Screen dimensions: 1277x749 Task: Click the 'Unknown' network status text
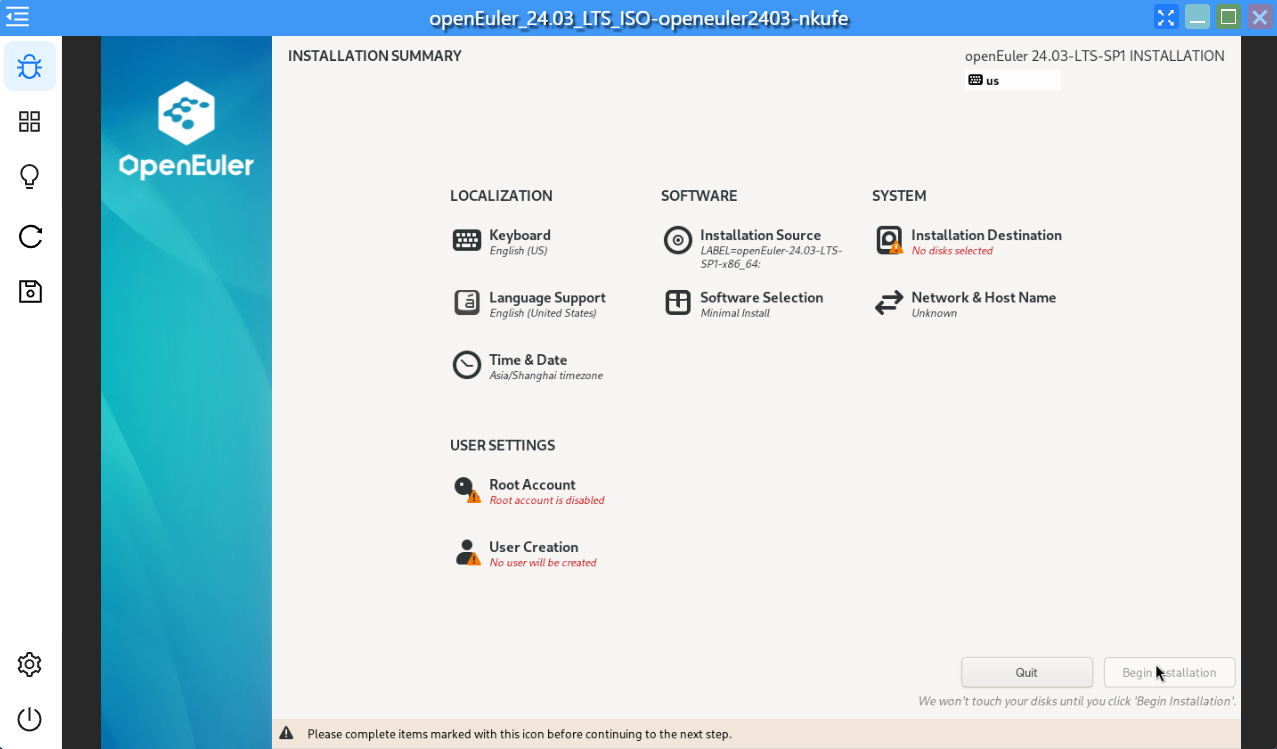tap(934, 313)
